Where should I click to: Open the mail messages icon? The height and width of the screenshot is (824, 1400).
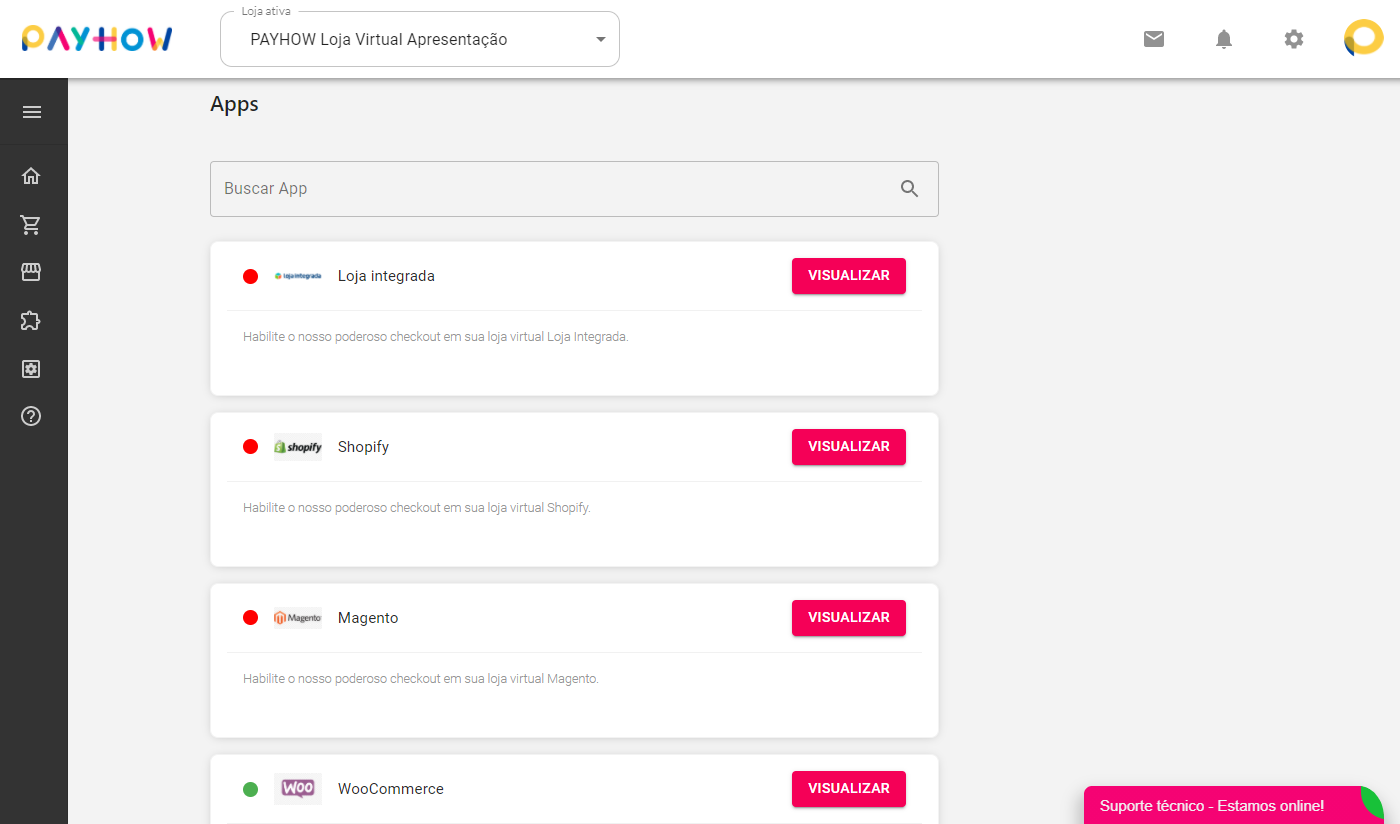pyautogui.click(x=1154, y=39)
